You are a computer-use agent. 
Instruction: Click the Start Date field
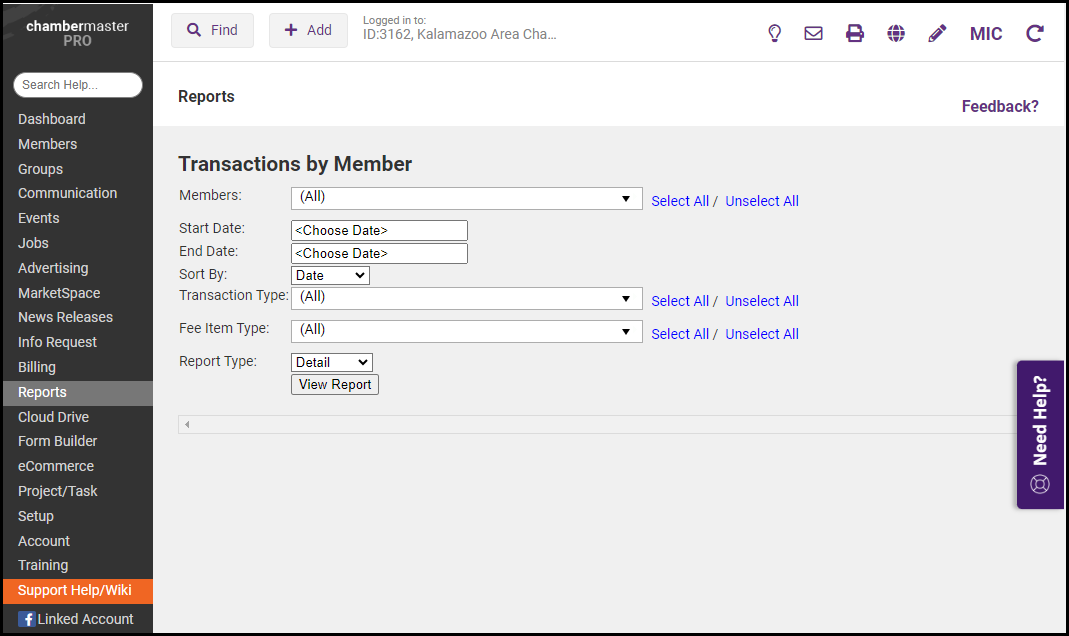pyautogui.click(x=379, y=230)
